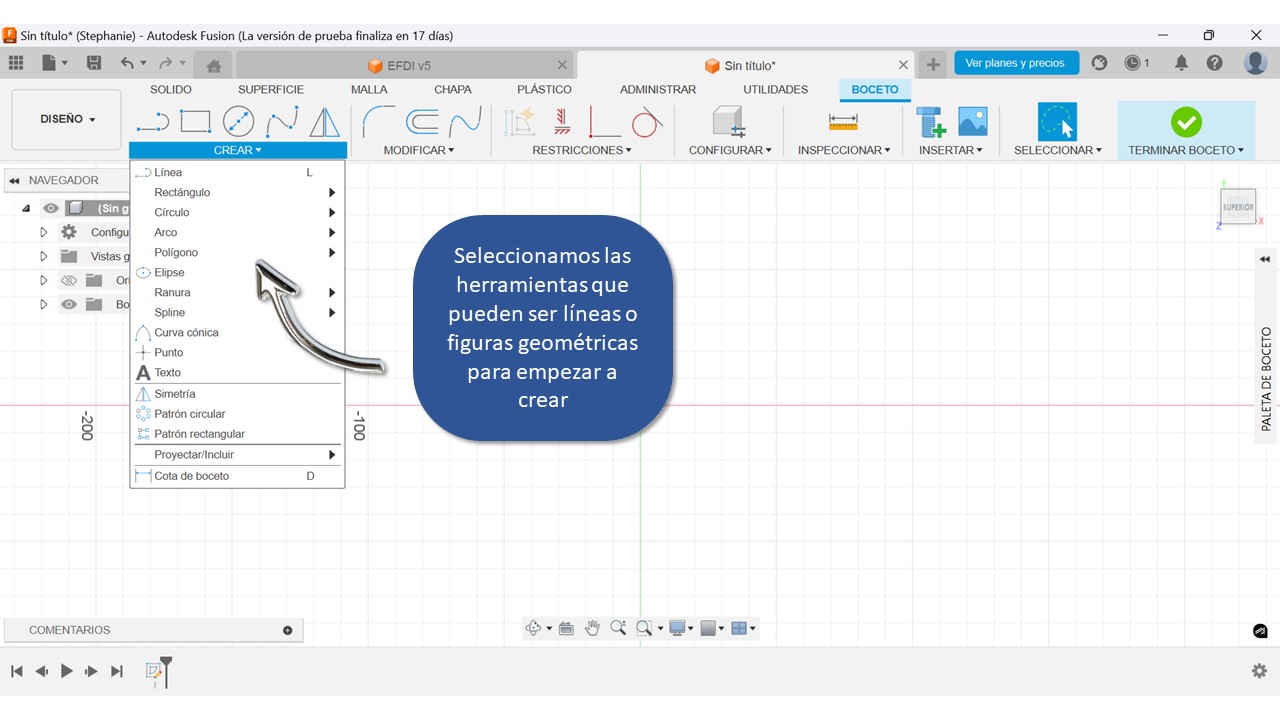This screenshot has height=720, width=1280.
Task: Click Ver planes y precios button
Action: [x=1015, y=63]
